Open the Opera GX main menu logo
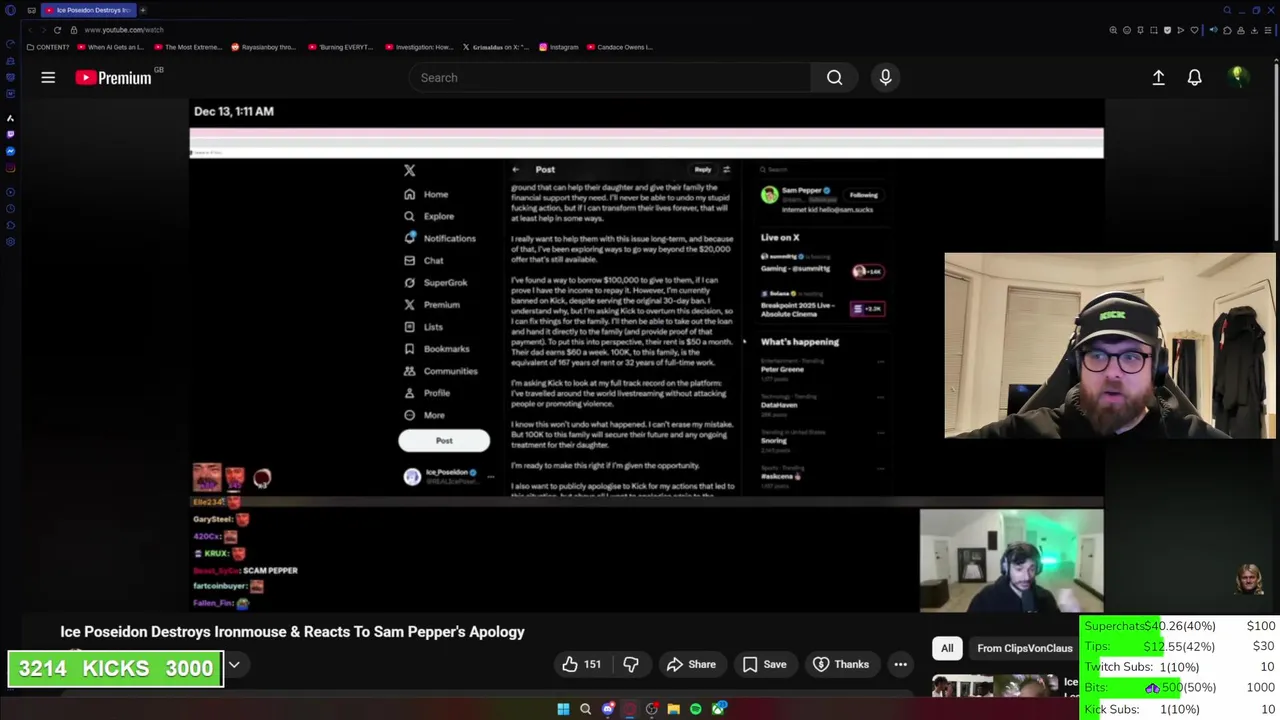 point(10,10)
